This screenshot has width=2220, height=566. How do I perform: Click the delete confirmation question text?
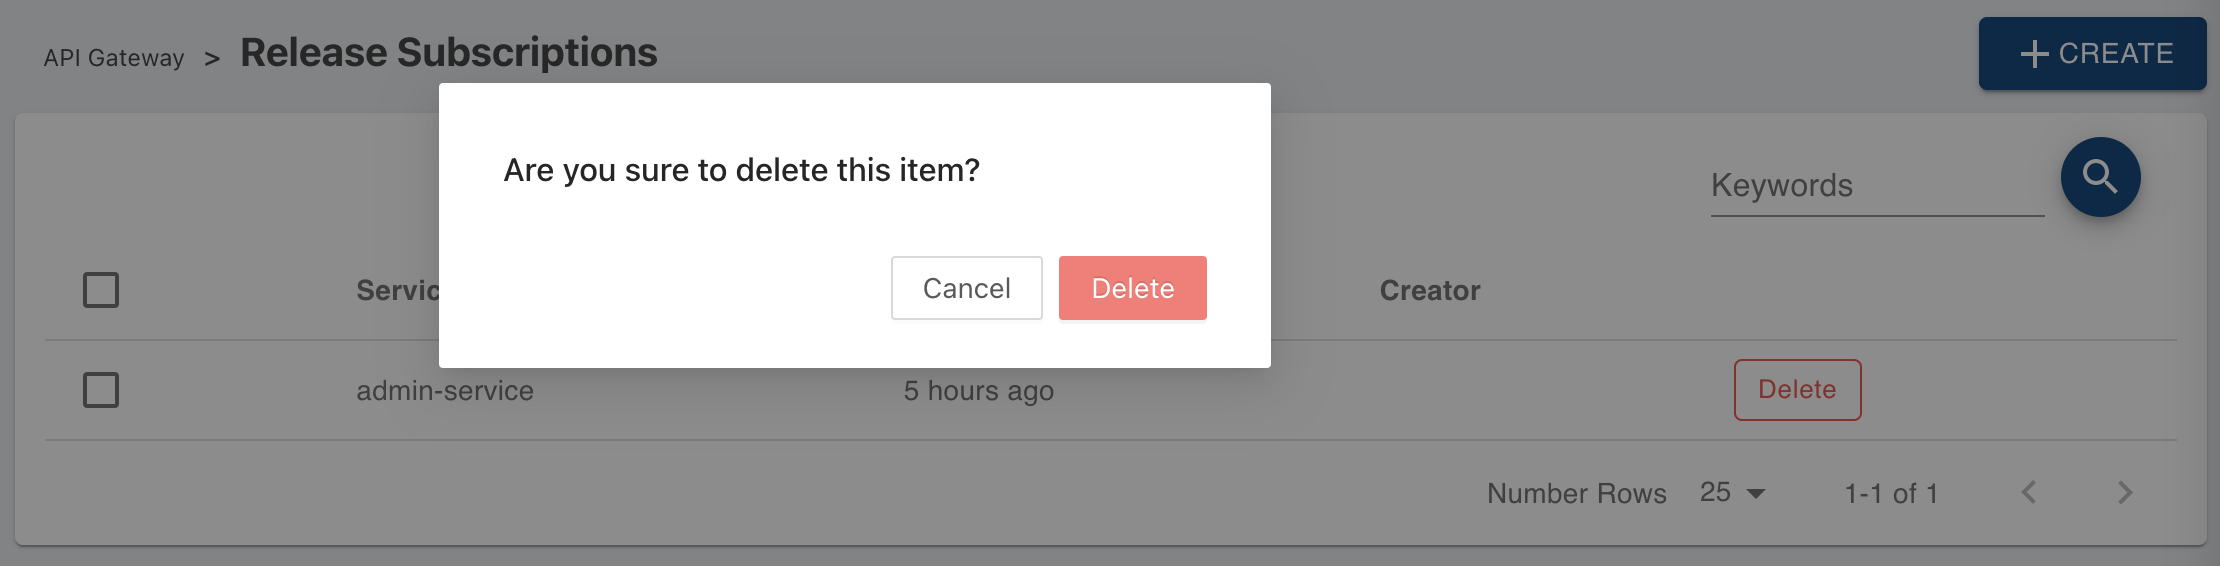pyautogui.click(x=742, y=170)
